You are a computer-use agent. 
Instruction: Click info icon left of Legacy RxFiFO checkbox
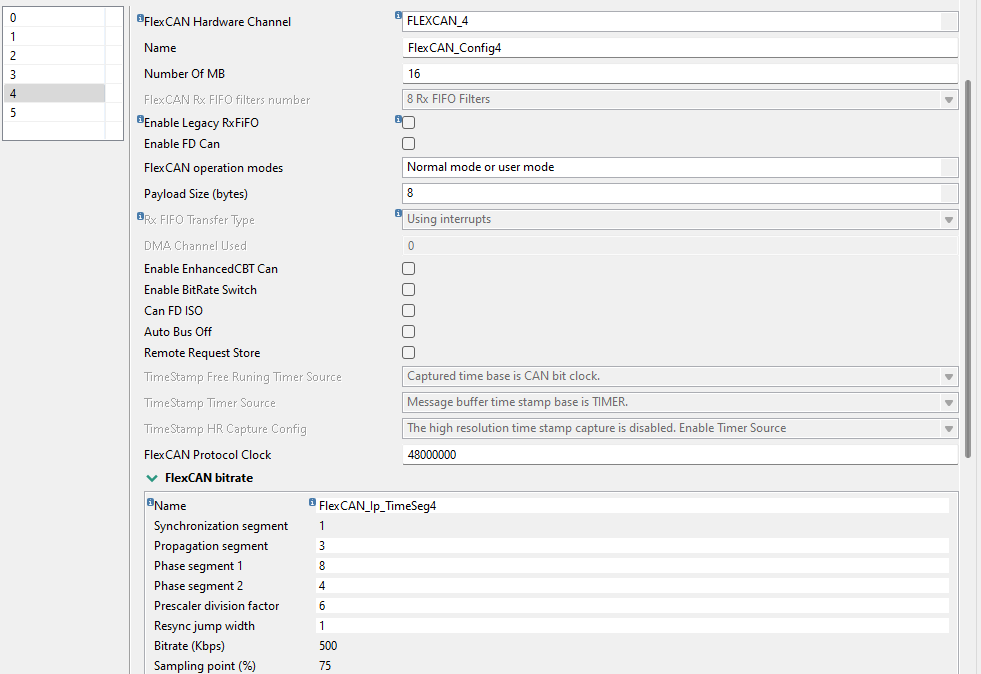pyautogui.click(x=399, y=119)
